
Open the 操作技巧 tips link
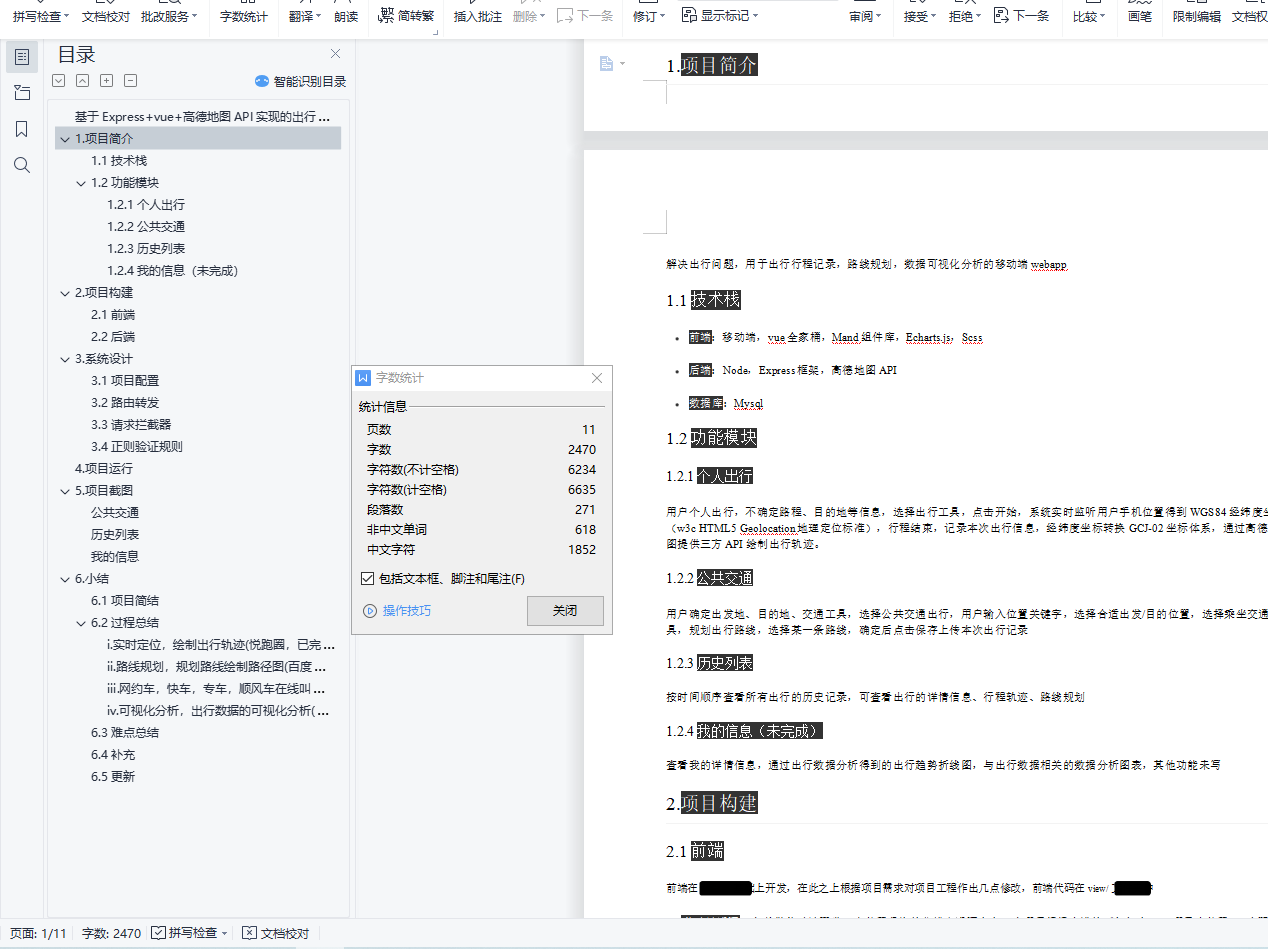tap(397, 610)
